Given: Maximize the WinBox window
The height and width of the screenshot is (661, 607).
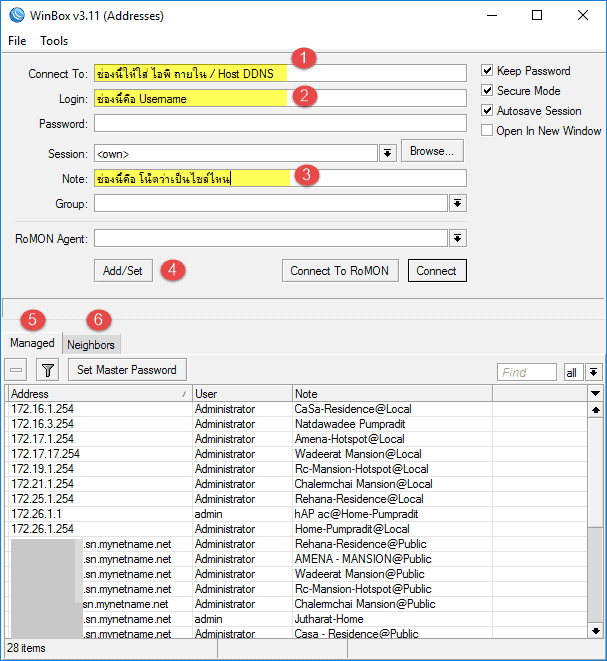Looking at the screenshot, I should coord(537,15).
